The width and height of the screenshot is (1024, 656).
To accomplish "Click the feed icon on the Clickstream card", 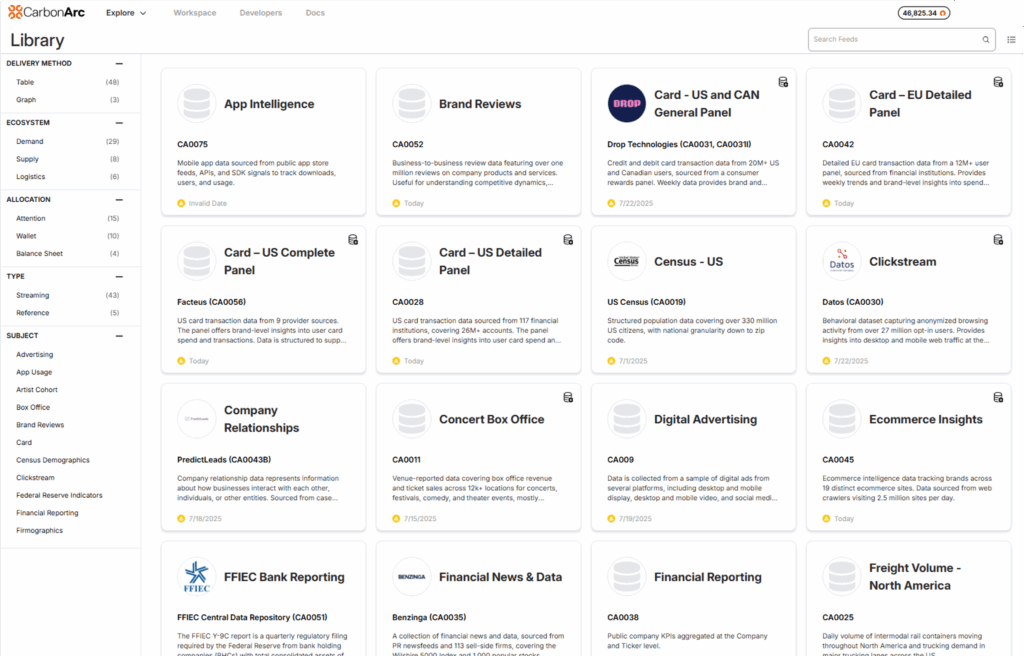I will tap(998, 240).
